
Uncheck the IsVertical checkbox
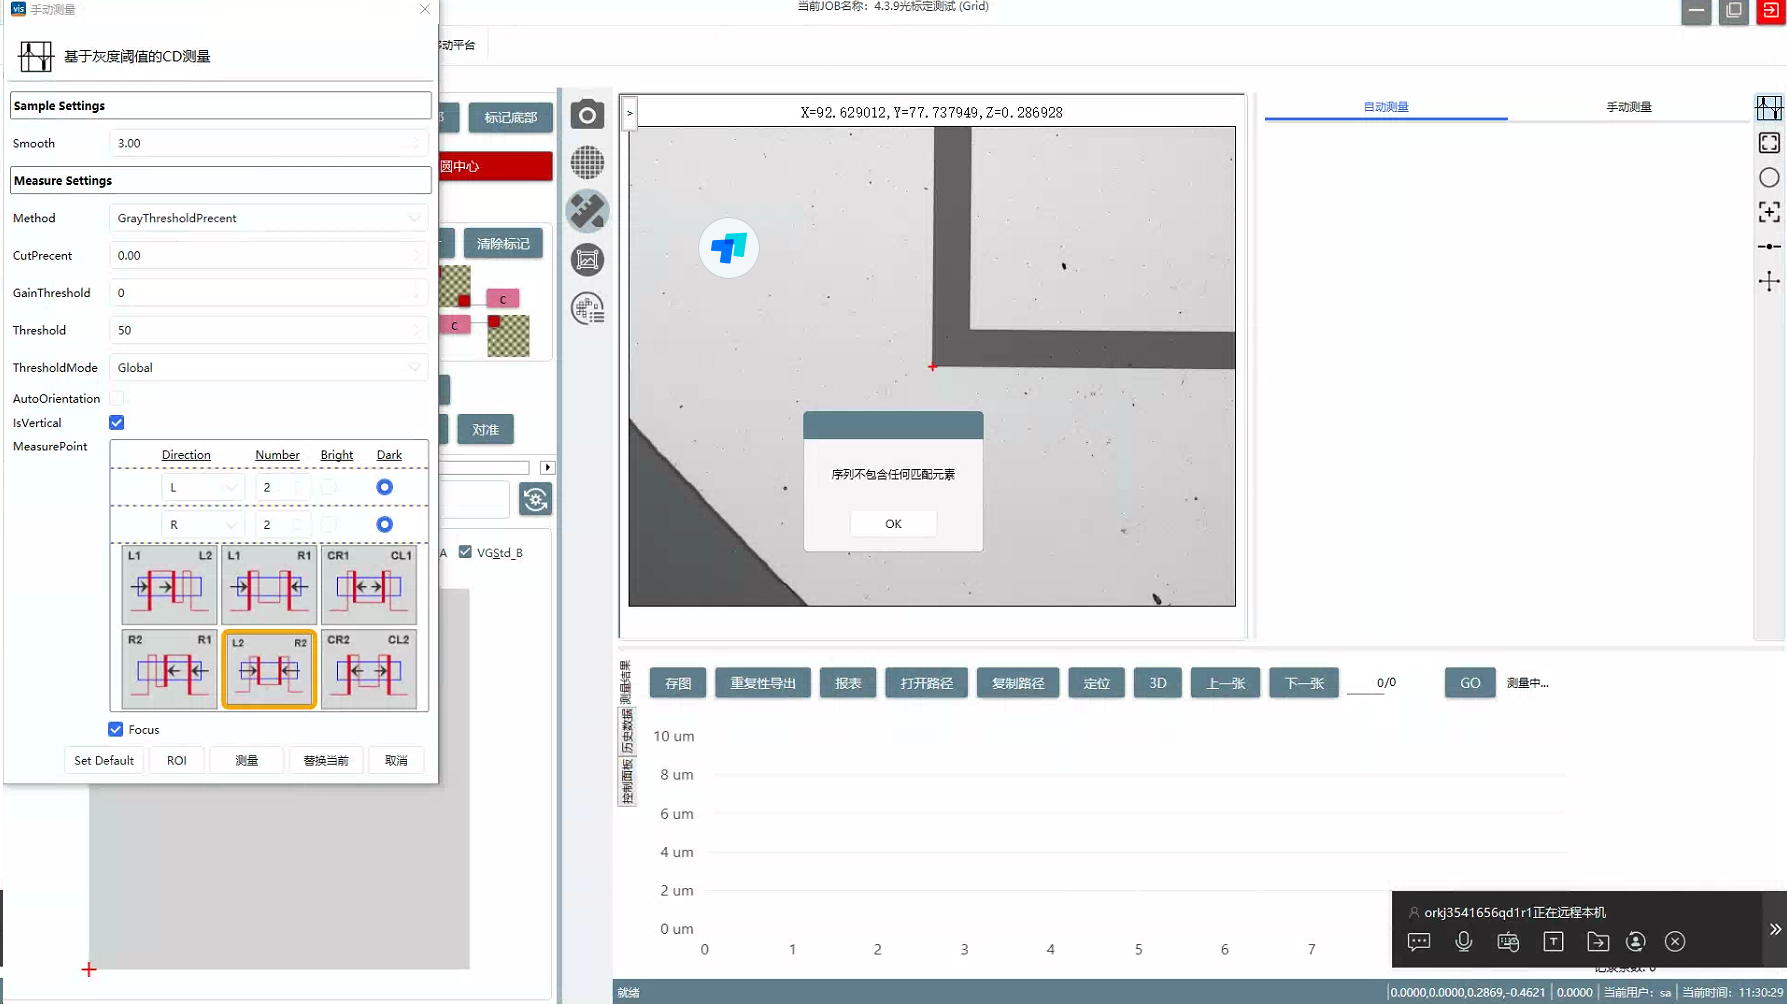(x=117, y=423)
